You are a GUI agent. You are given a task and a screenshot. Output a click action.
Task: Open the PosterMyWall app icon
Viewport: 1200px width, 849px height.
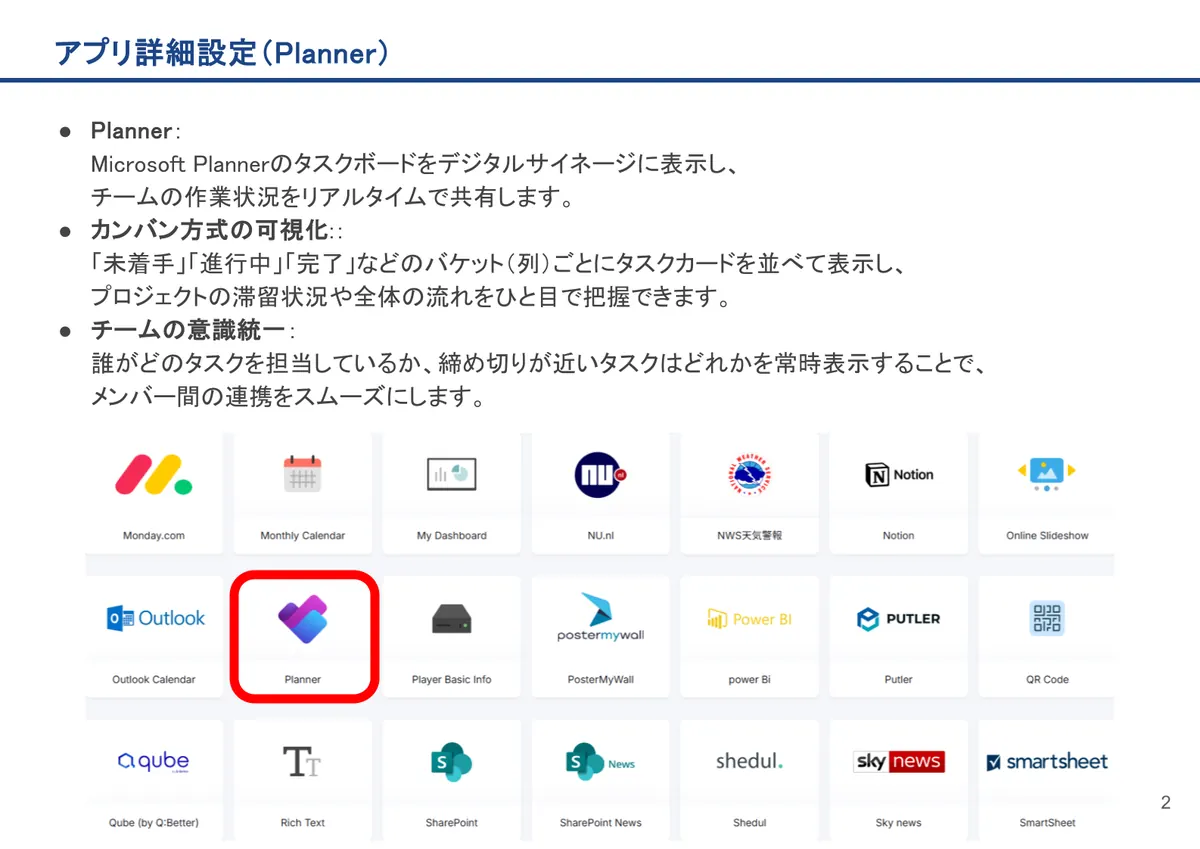[600, 617]
